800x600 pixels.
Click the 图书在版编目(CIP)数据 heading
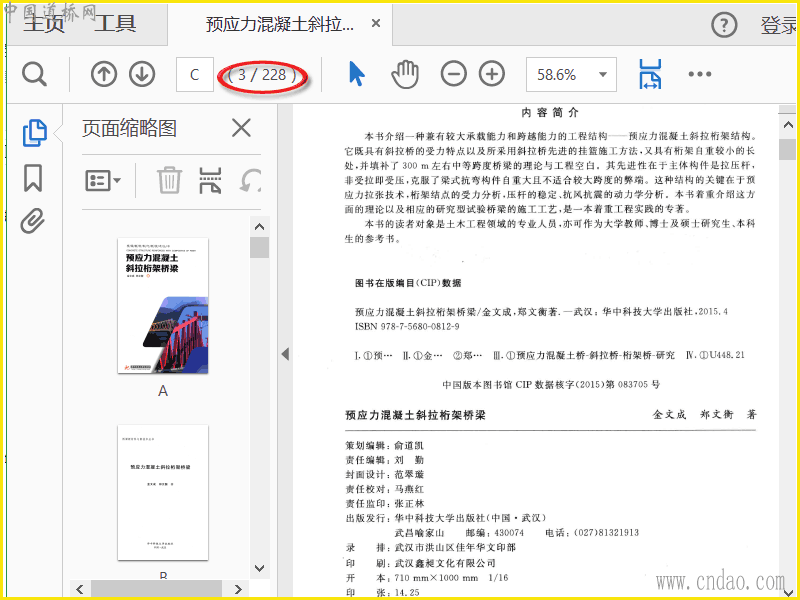click(408, 283)
